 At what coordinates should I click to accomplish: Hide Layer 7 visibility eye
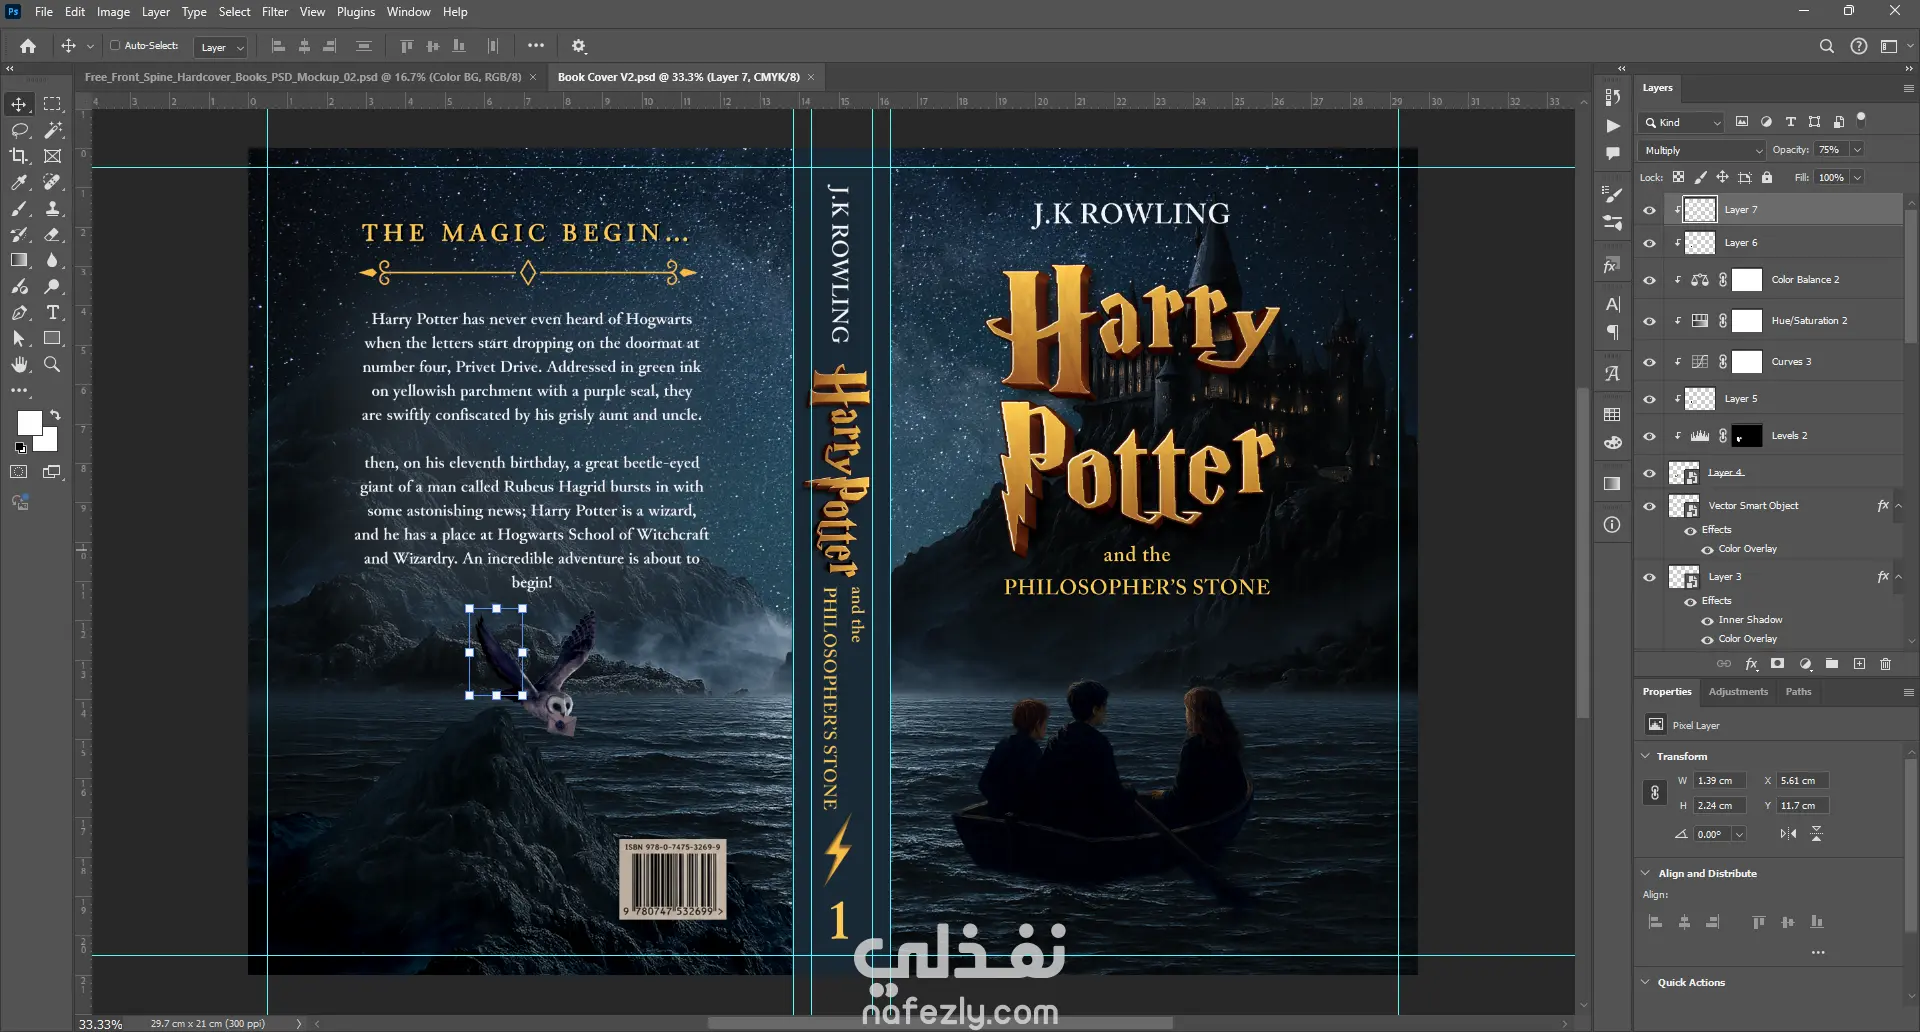pos(1650,210)
